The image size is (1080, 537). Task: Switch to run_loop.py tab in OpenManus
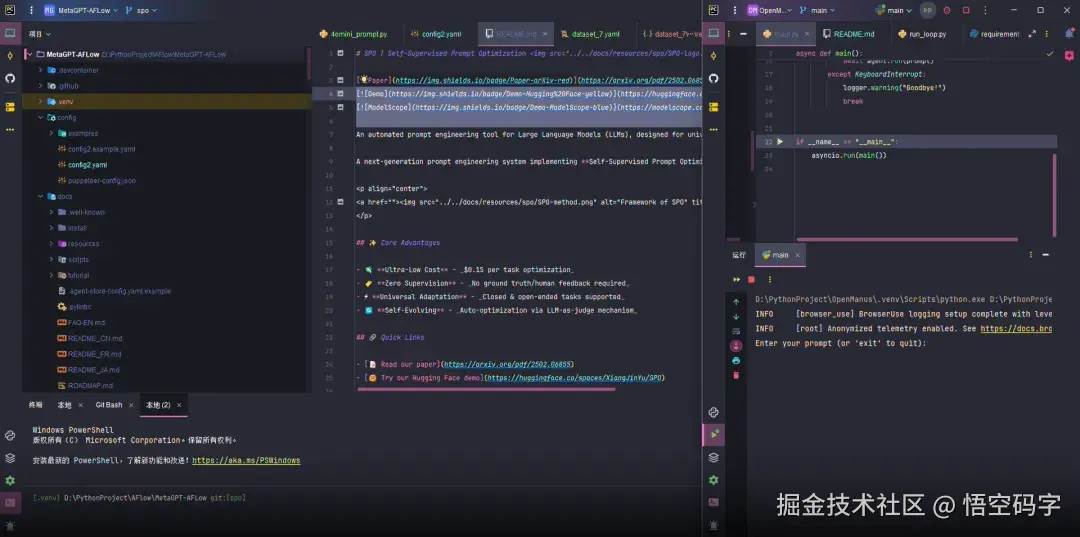coord(922,34)
